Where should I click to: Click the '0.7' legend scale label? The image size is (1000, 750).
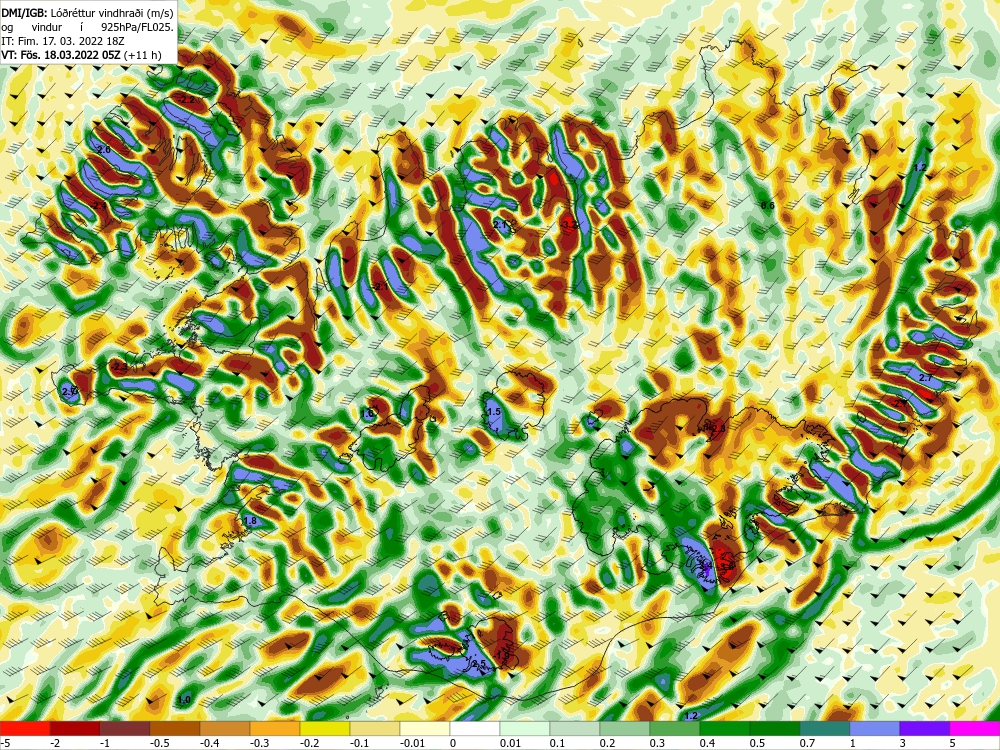click(x=807, y=743)
